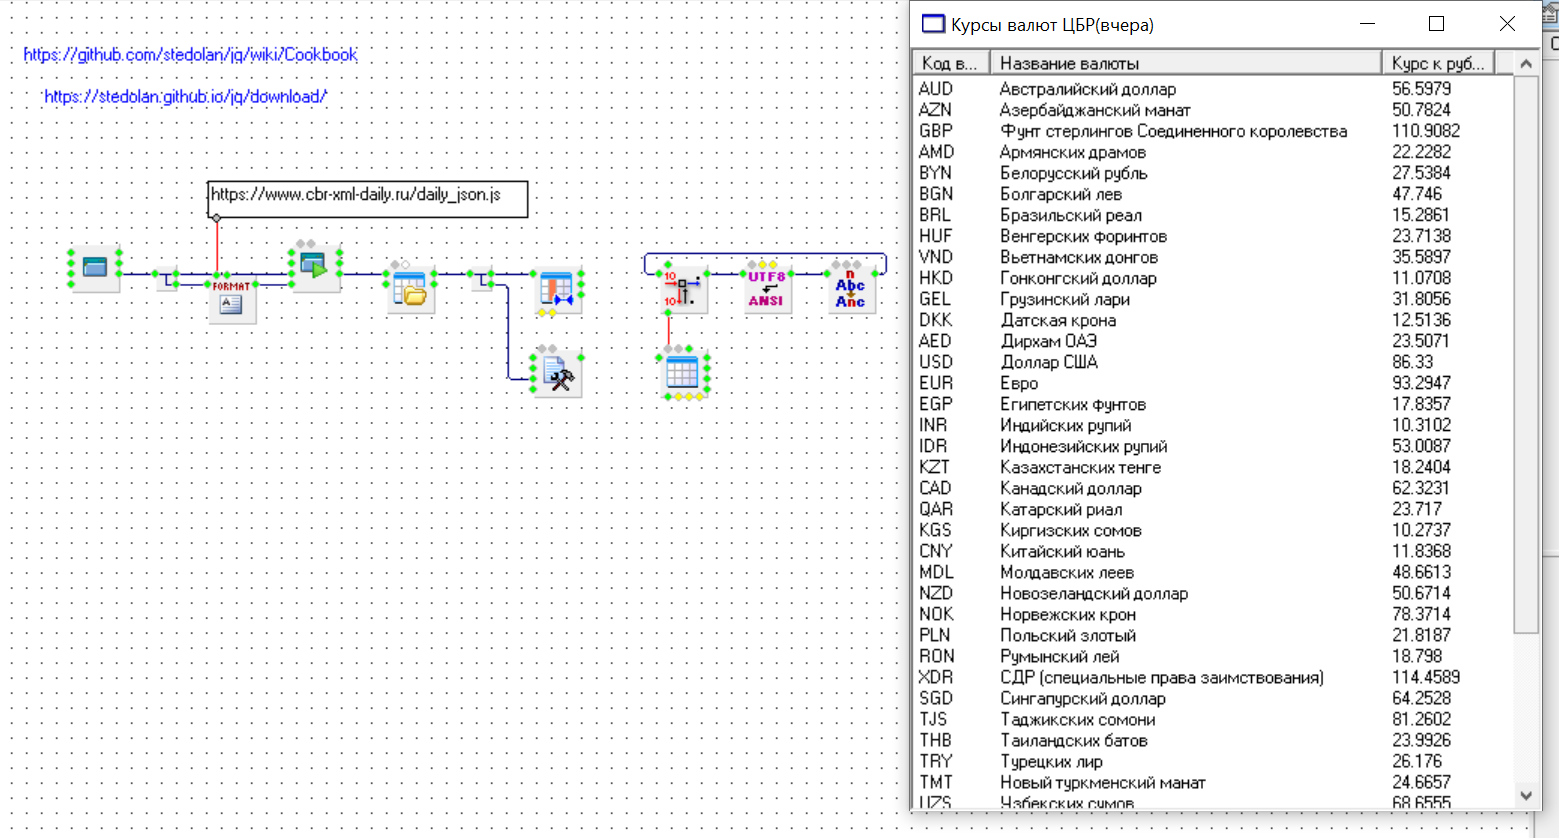Select the red 10 counter loop node

[x=683, y=290]
